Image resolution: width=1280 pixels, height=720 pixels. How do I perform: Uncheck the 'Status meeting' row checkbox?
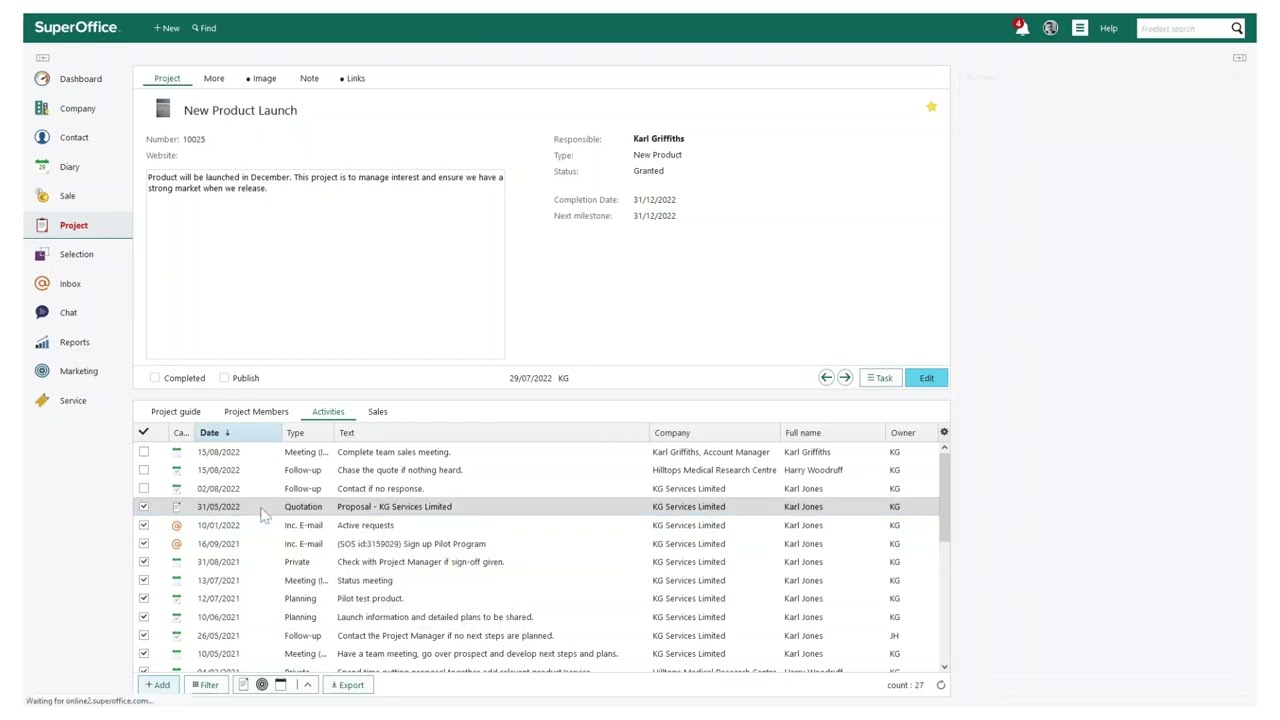point(144,580)
